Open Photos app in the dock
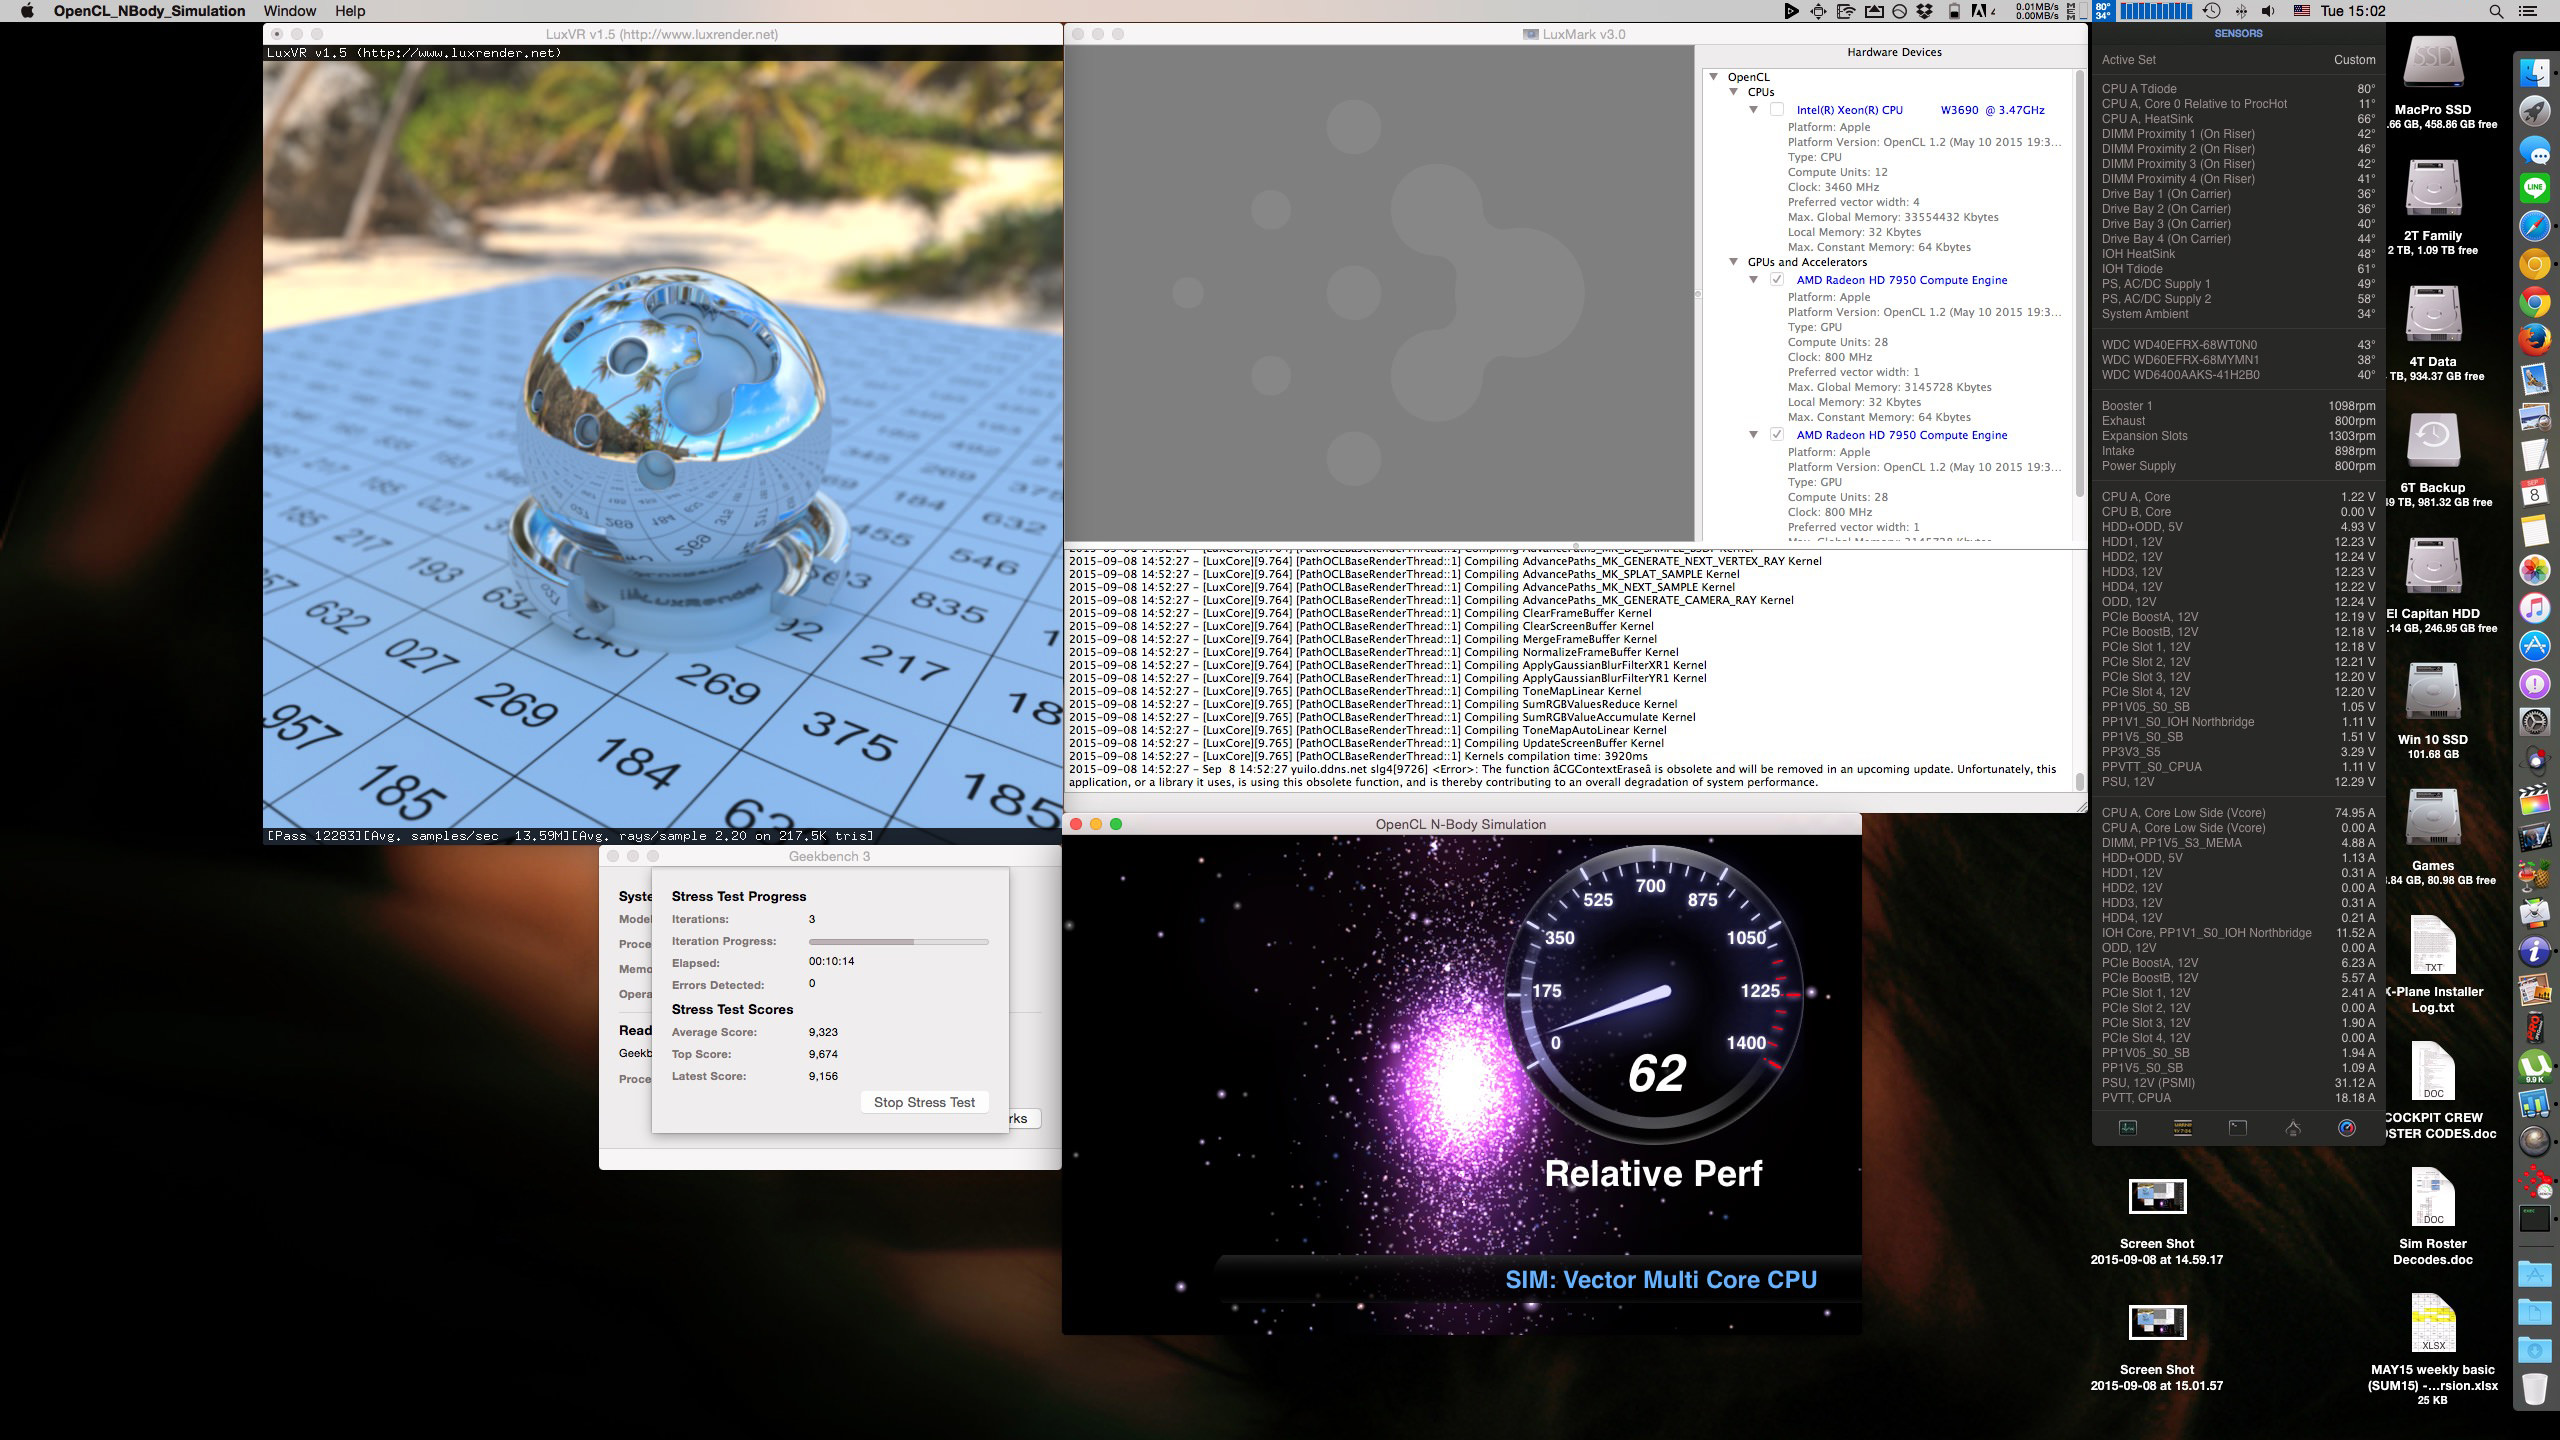 [x=2535, y=571]
